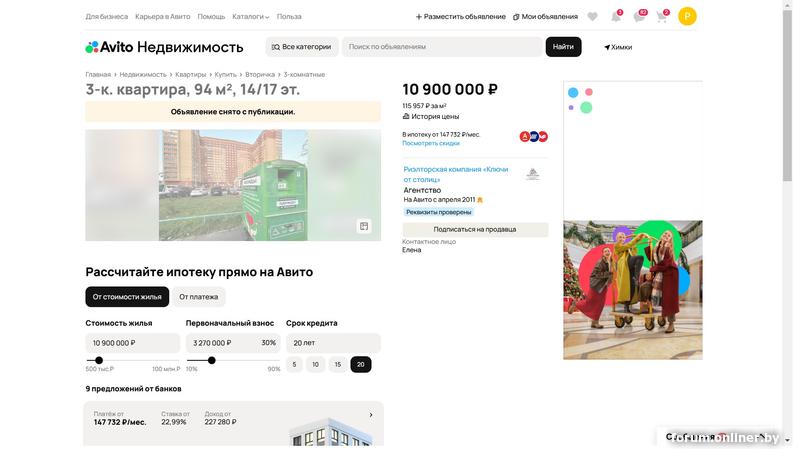The image size is (800, 459).
Task: Open История цены link
Action: [x=431, y=116]
